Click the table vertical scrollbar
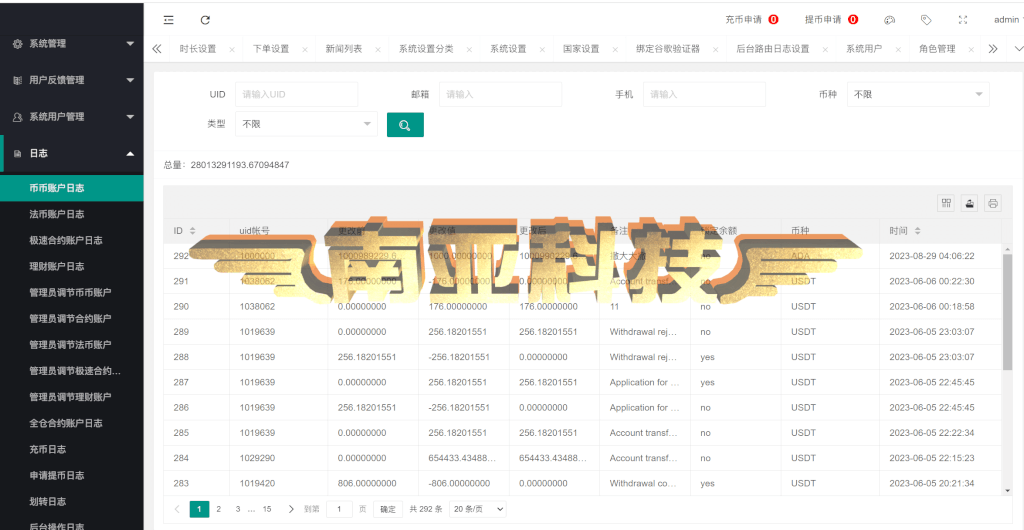 point(1007,312)
